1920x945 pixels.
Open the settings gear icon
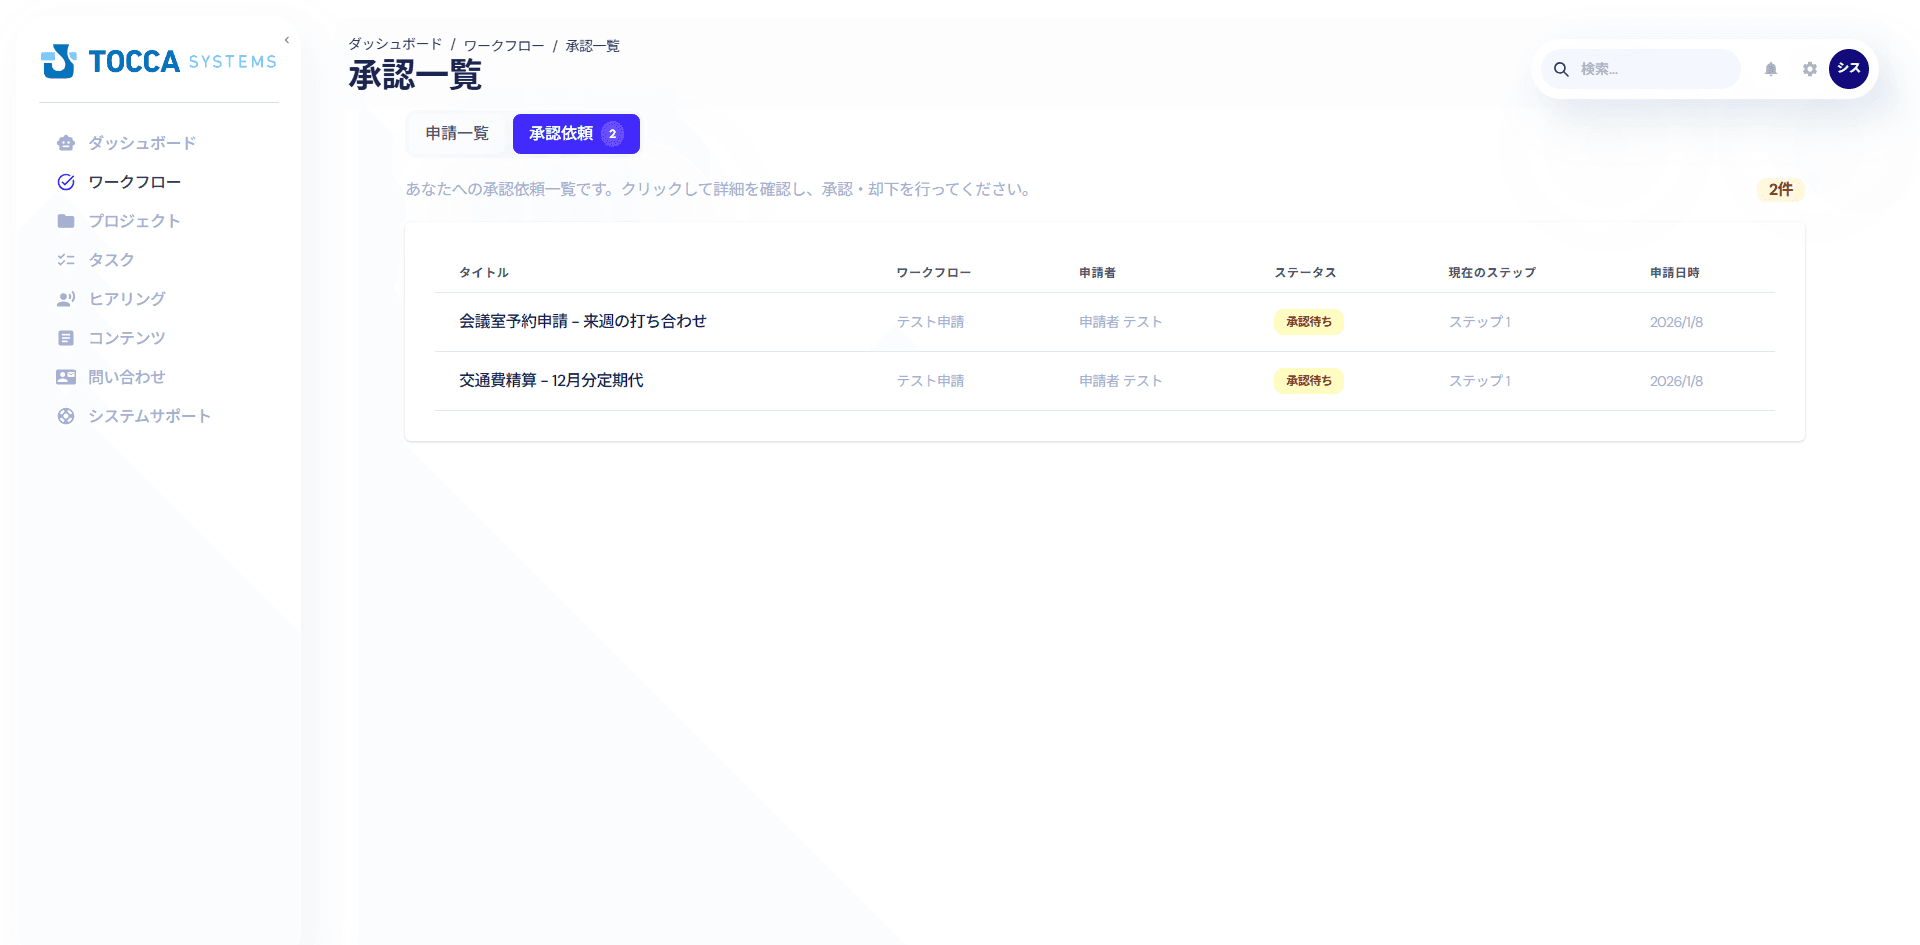(1810, 69)
